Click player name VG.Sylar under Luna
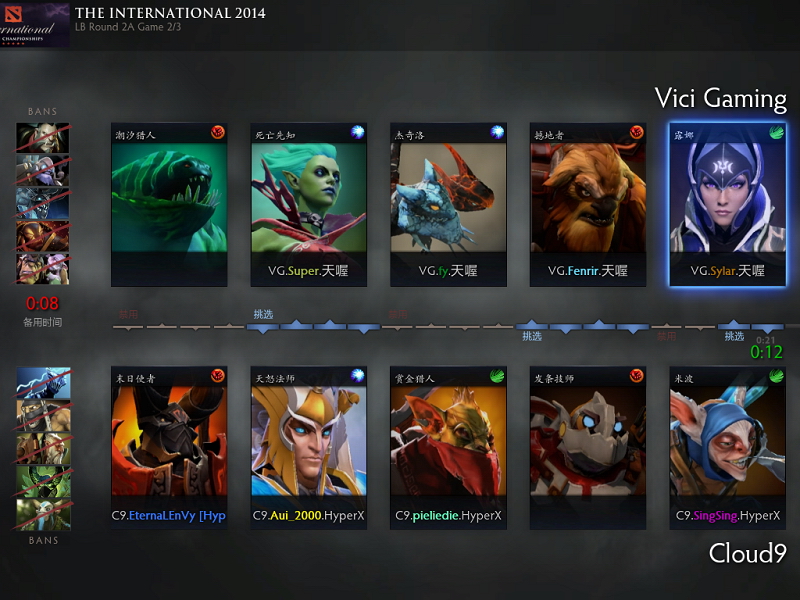Screen dimensions: 800x600 pyautogui.click(x=728, y=271)
